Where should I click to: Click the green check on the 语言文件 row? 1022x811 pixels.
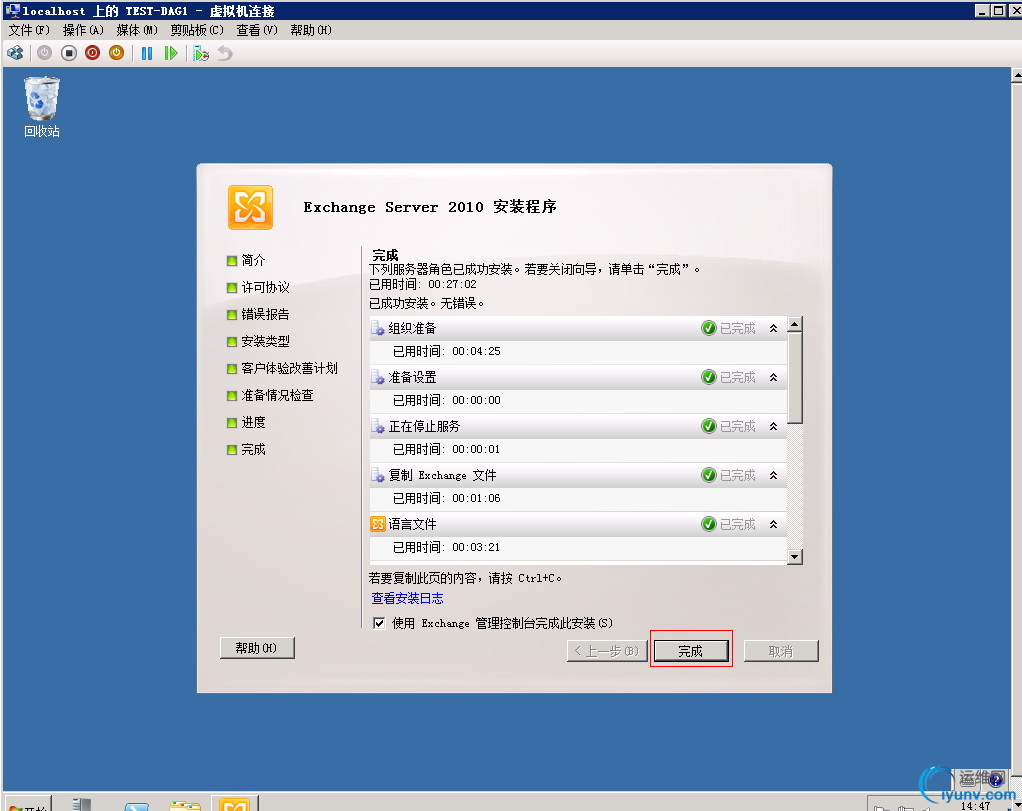[x=708, y=523]
